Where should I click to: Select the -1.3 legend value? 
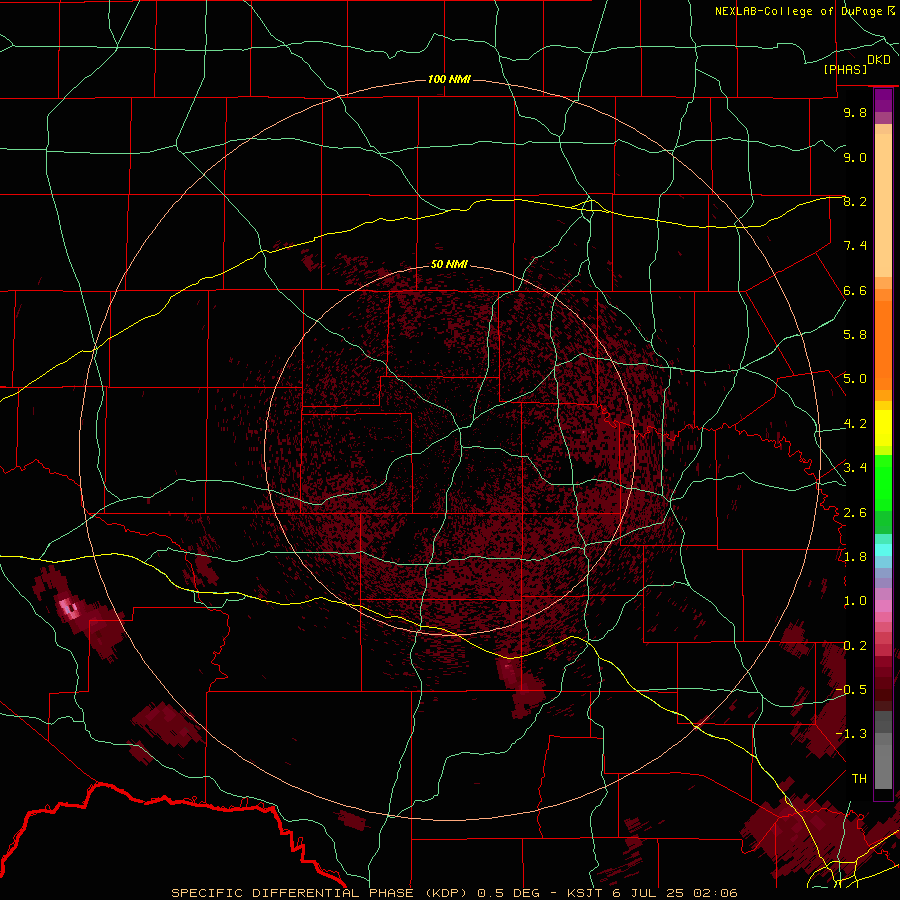pos(851,734)
